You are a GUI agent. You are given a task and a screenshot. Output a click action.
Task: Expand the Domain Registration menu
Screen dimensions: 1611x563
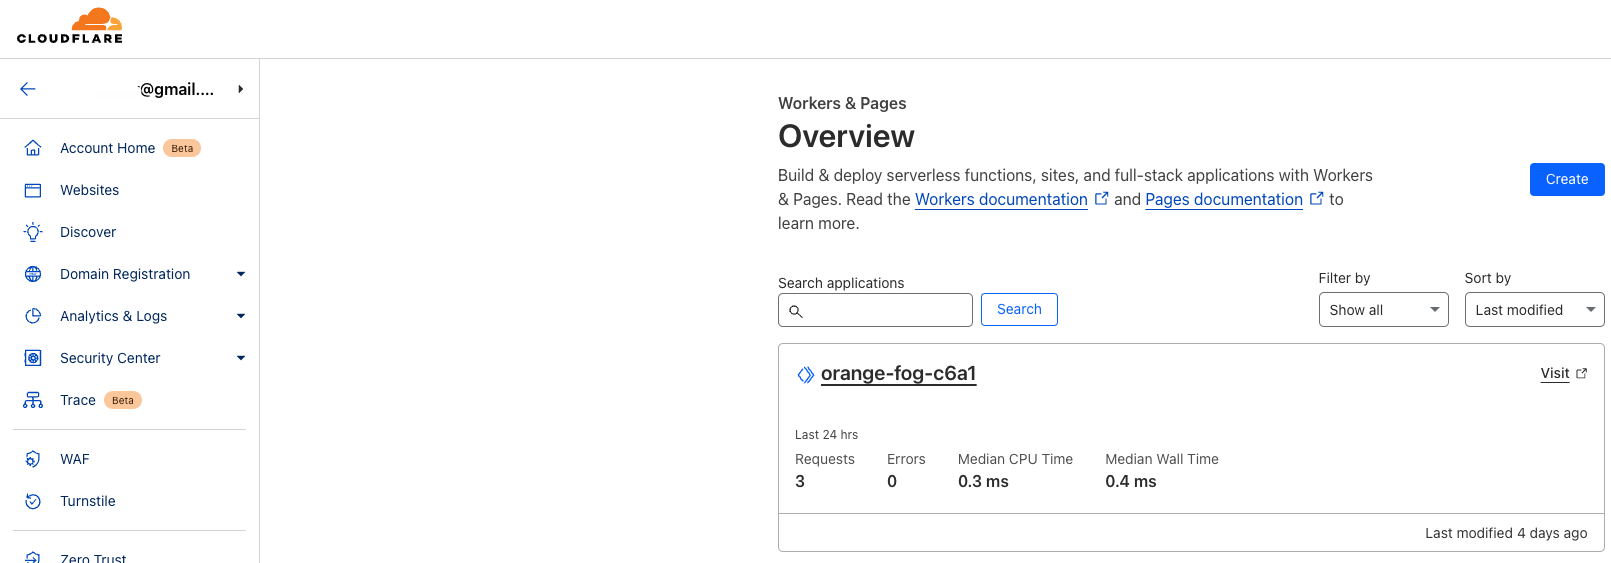click(240, 274)
